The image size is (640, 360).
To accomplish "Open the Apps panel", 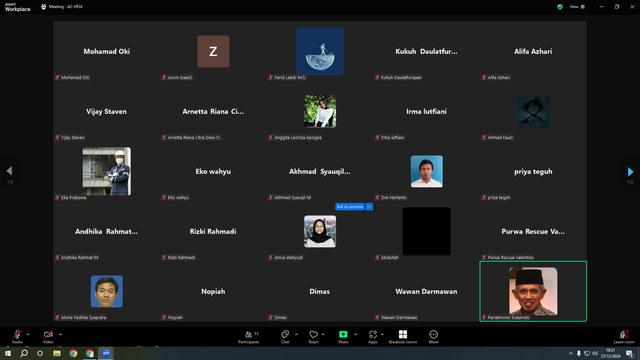I will pyautogui.click(x=373, y=337).
